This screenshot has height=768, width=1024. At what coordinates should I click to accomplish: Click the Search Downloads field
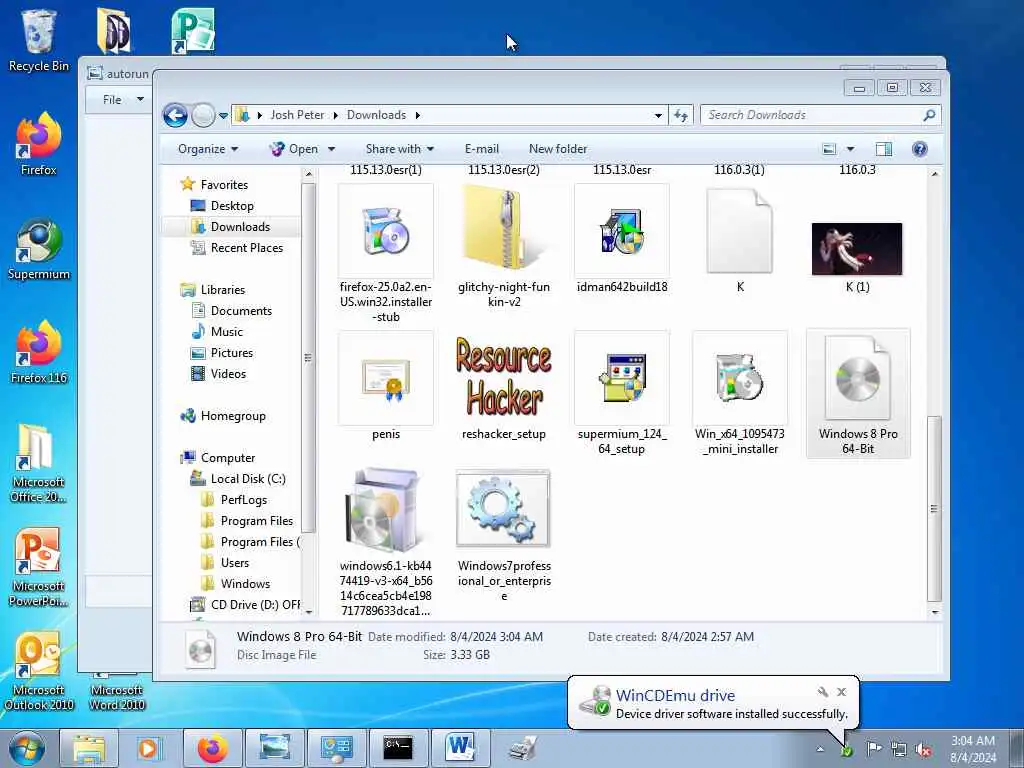(x=820, y=115)
